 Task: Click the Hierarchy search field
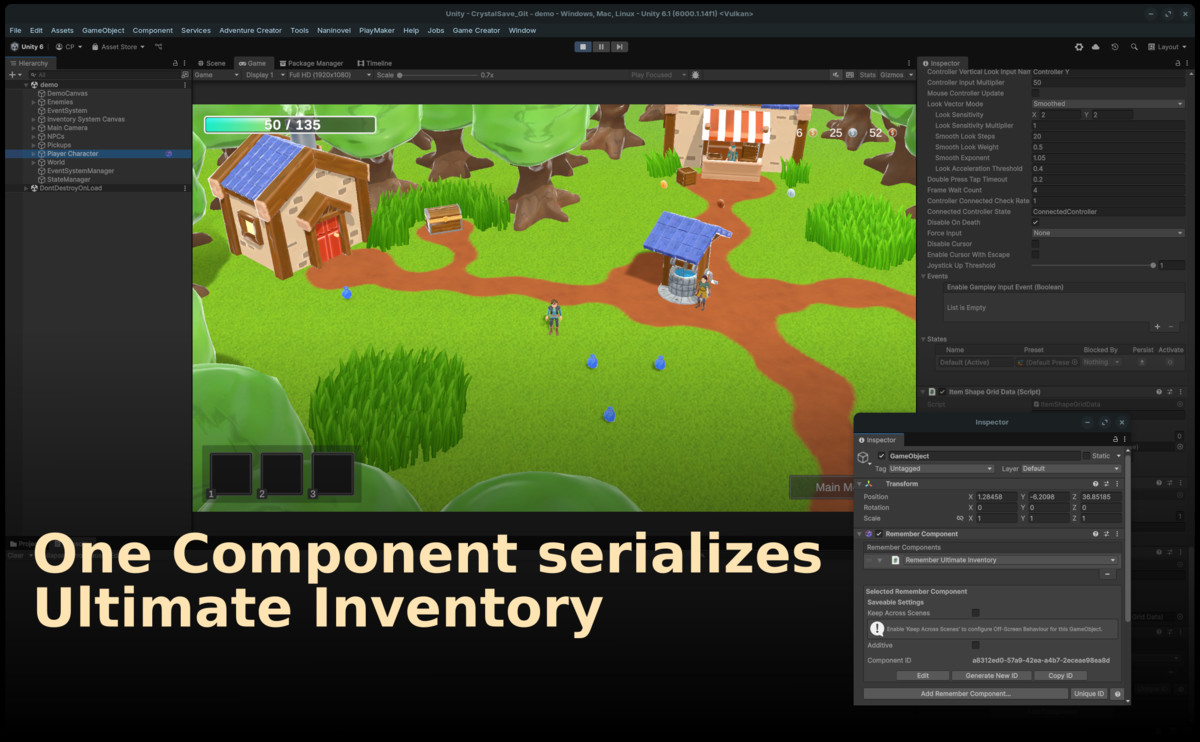[x=103, y=75]
